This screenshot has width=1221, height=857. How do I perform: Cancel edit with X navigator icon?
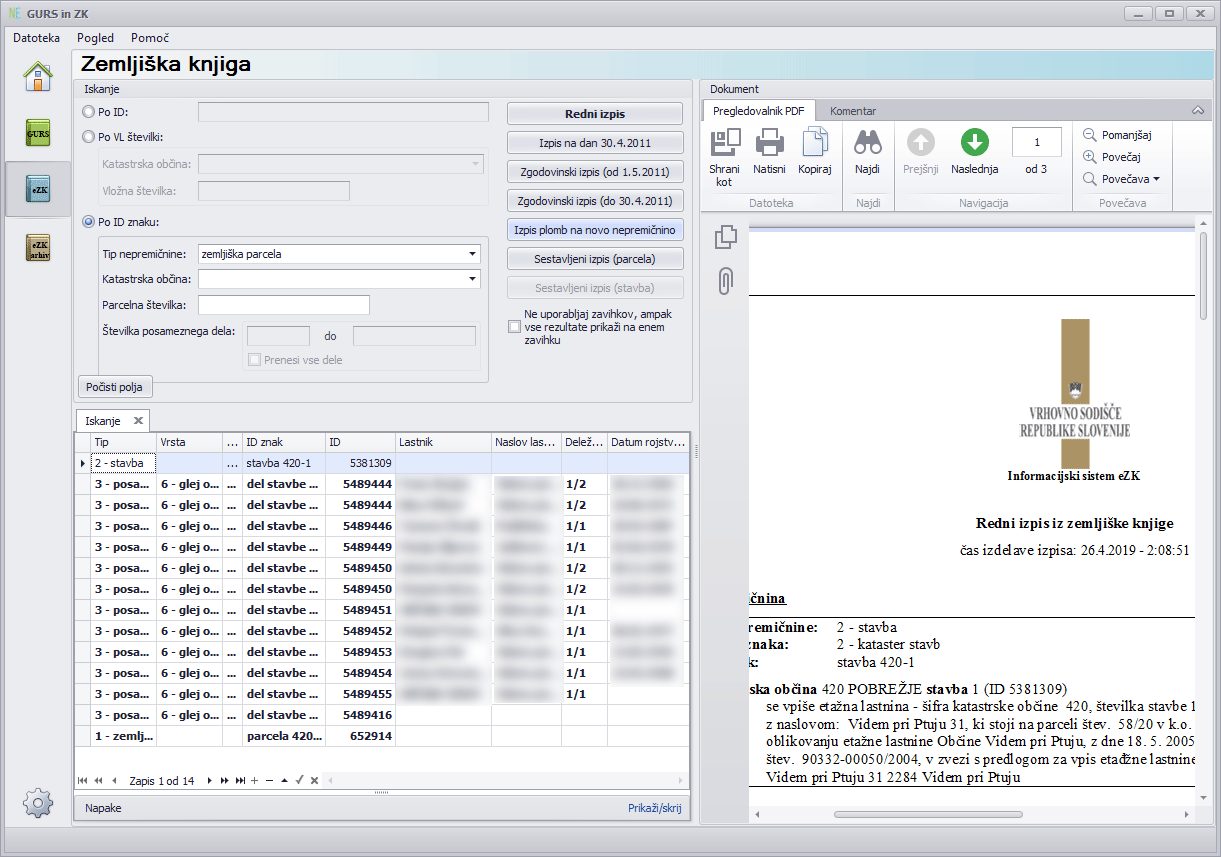[x=314, y=780]
